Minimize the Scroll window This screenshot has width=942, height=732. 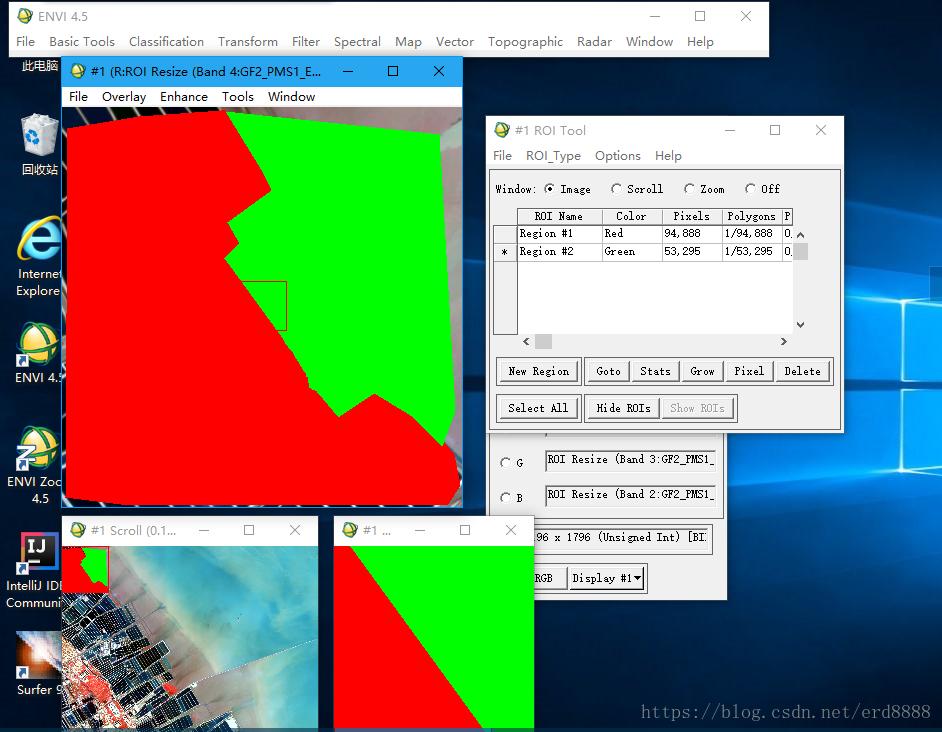tap(204, 530)
